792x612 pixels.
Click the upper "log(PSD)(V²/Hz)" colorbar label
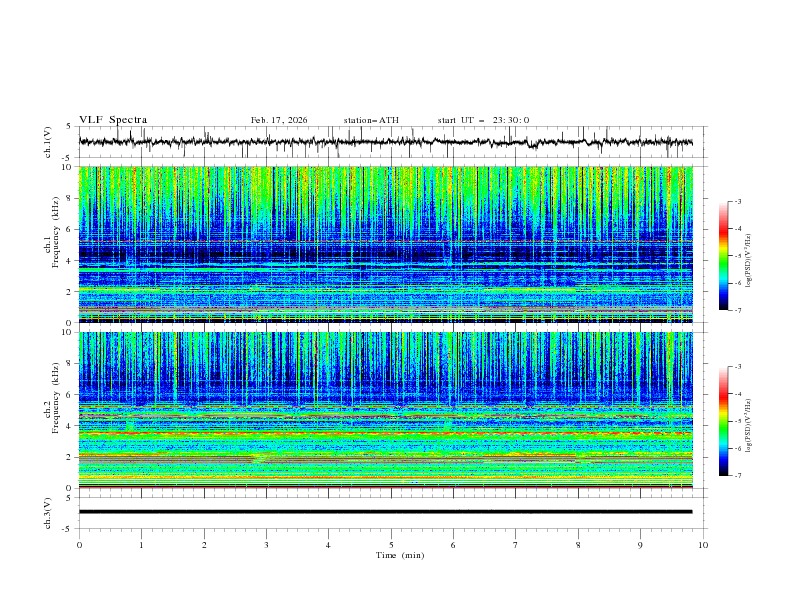[749, 261]
